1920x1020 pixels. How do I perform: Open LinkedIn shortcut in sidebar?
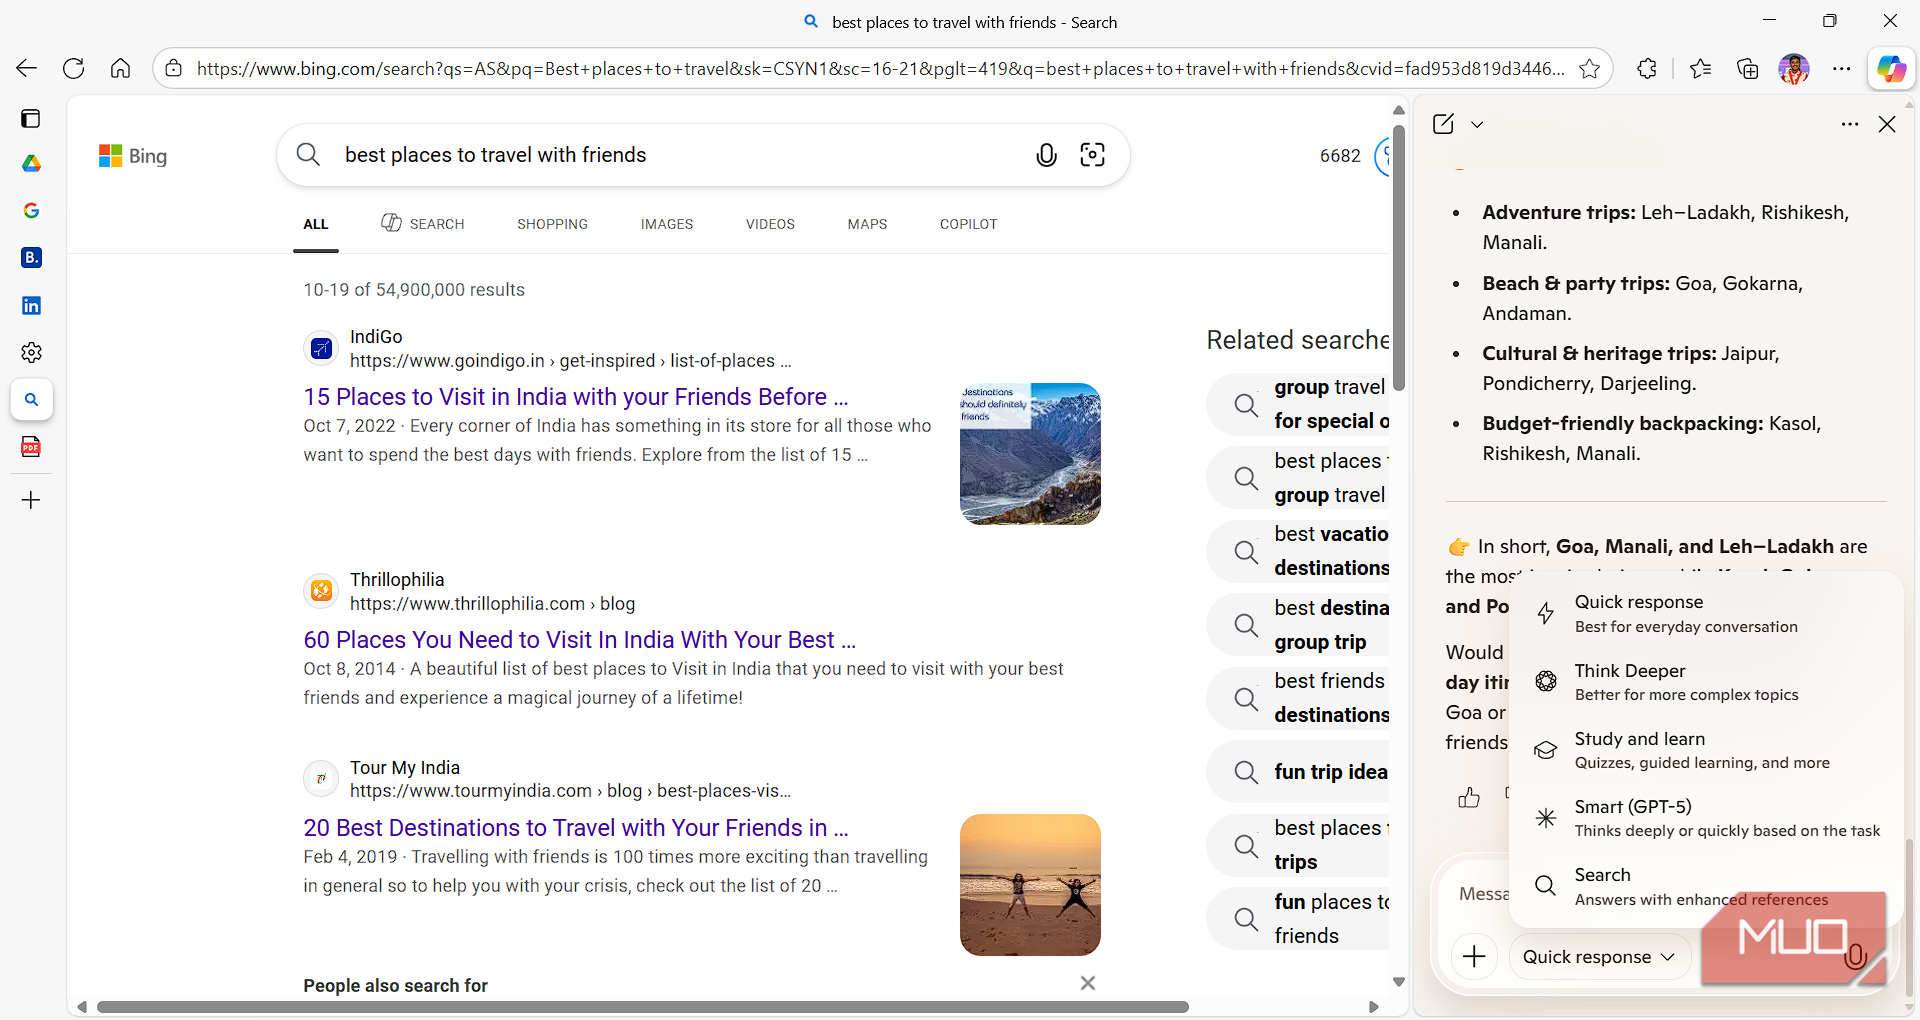click(31, 305)
